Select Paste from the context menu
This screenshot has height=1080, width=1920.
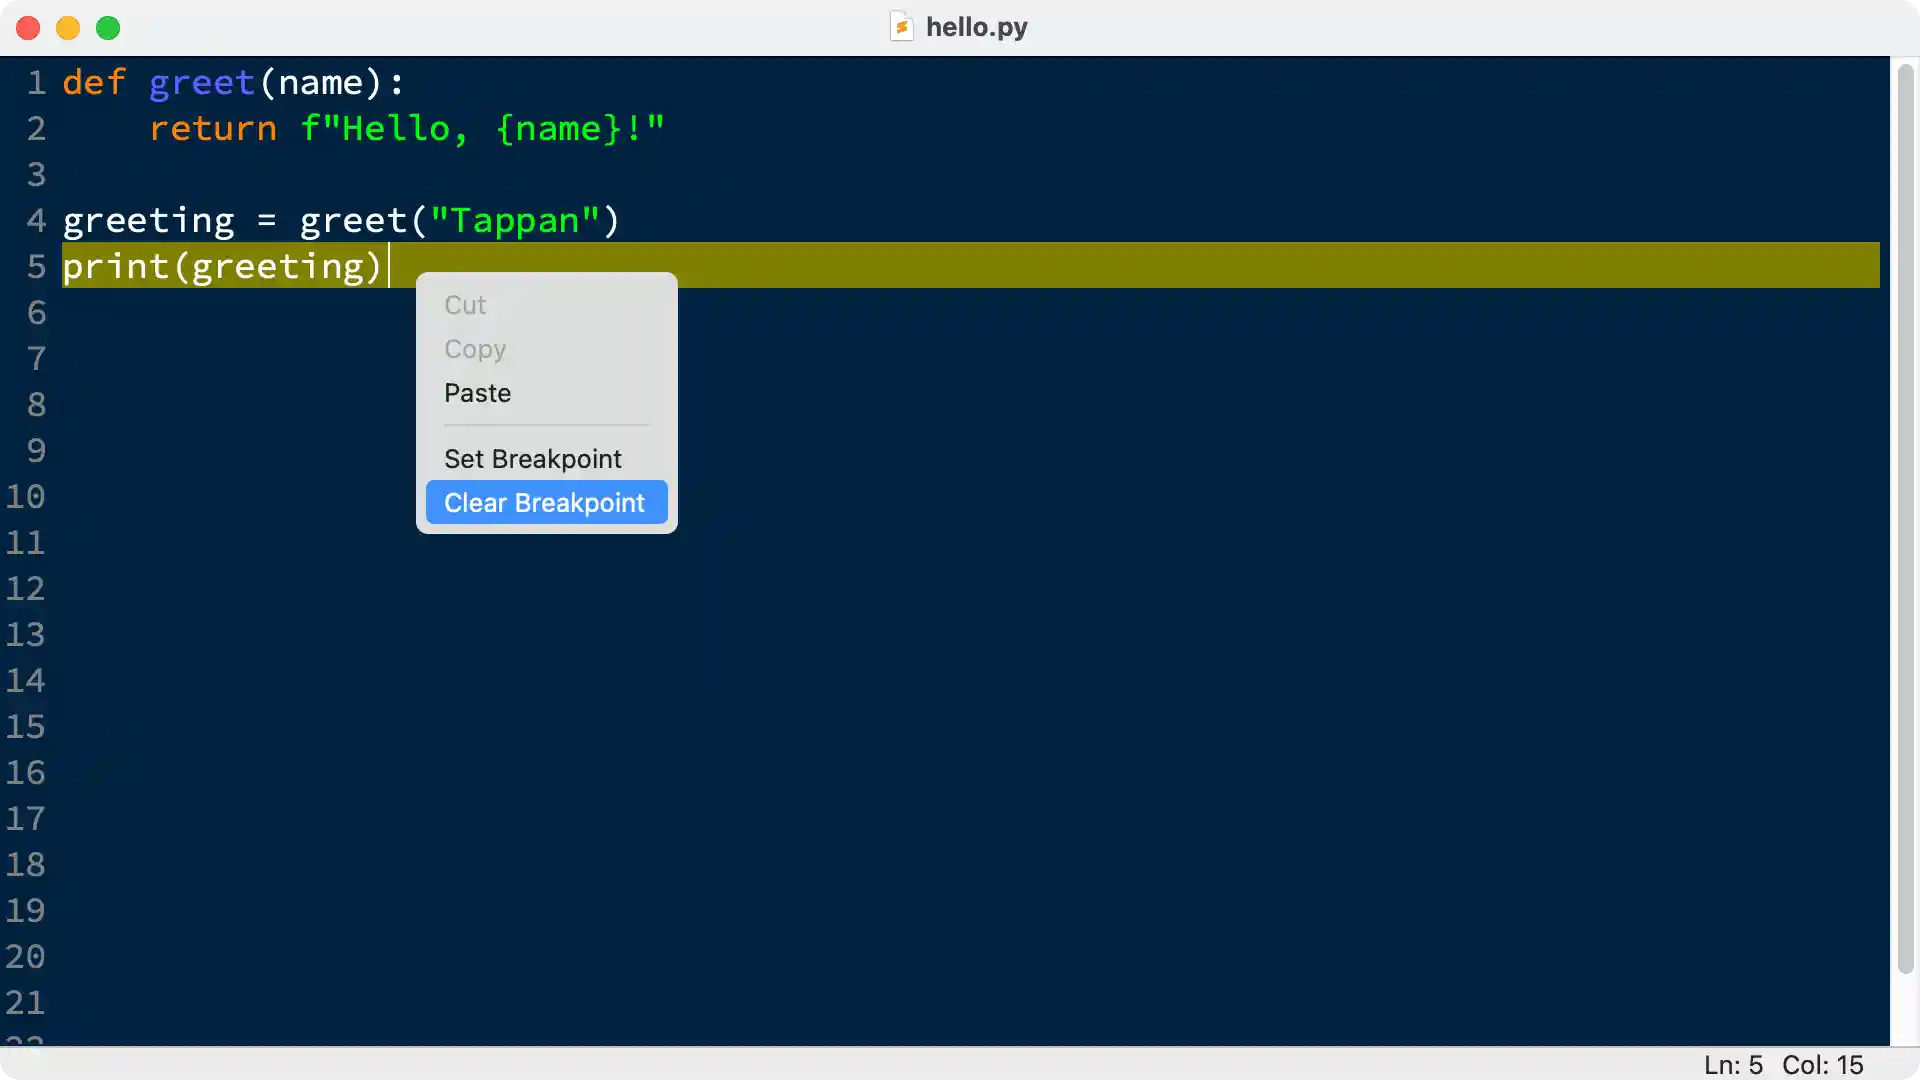pyautogui.click(x=477, y=393)
